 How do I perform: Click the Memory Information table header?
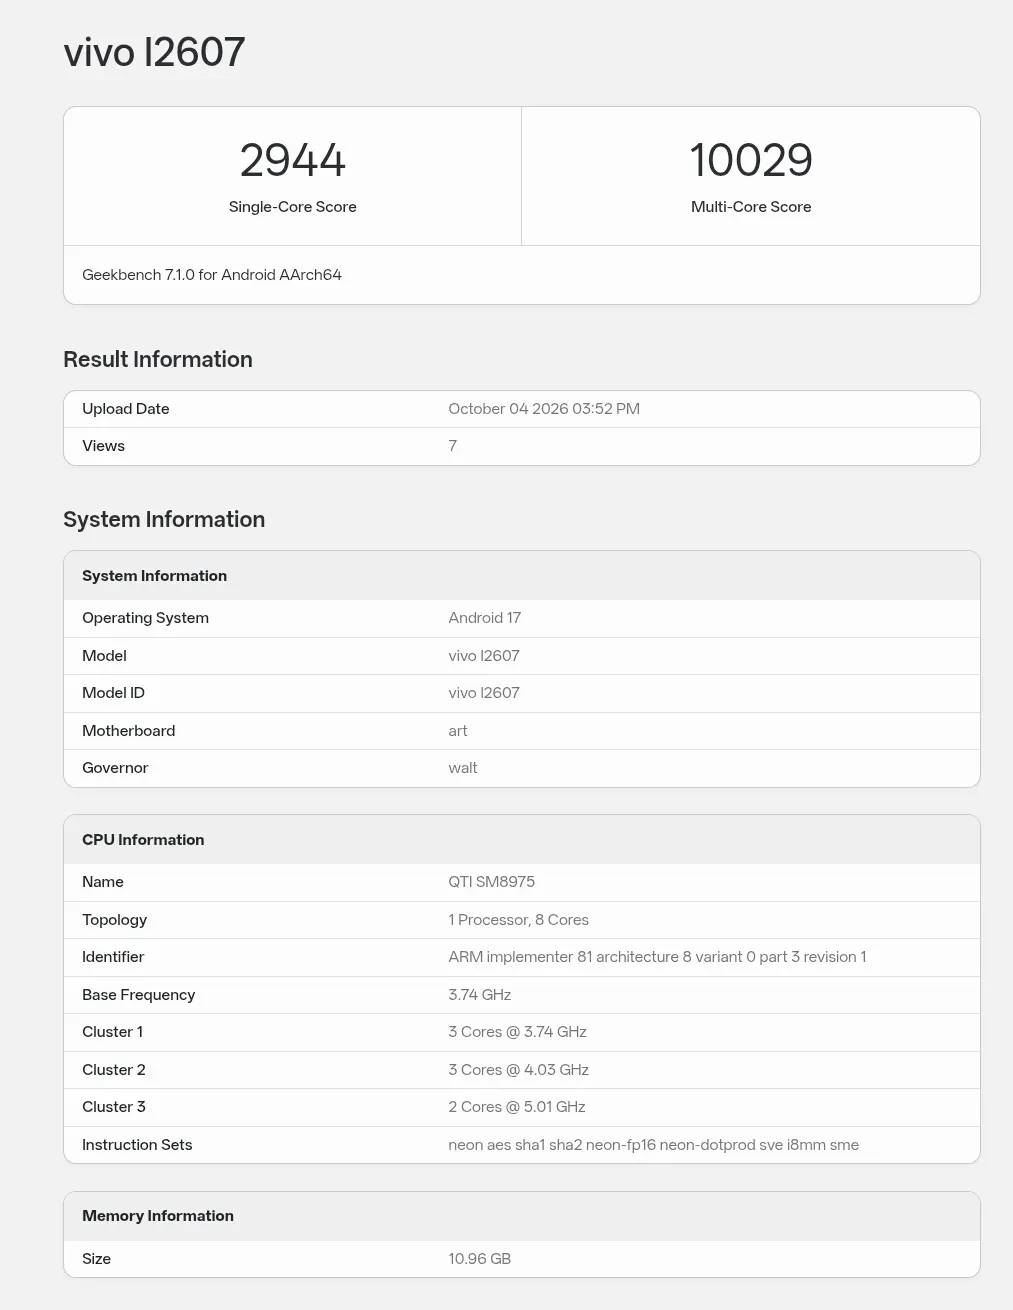click(158, 1216)
